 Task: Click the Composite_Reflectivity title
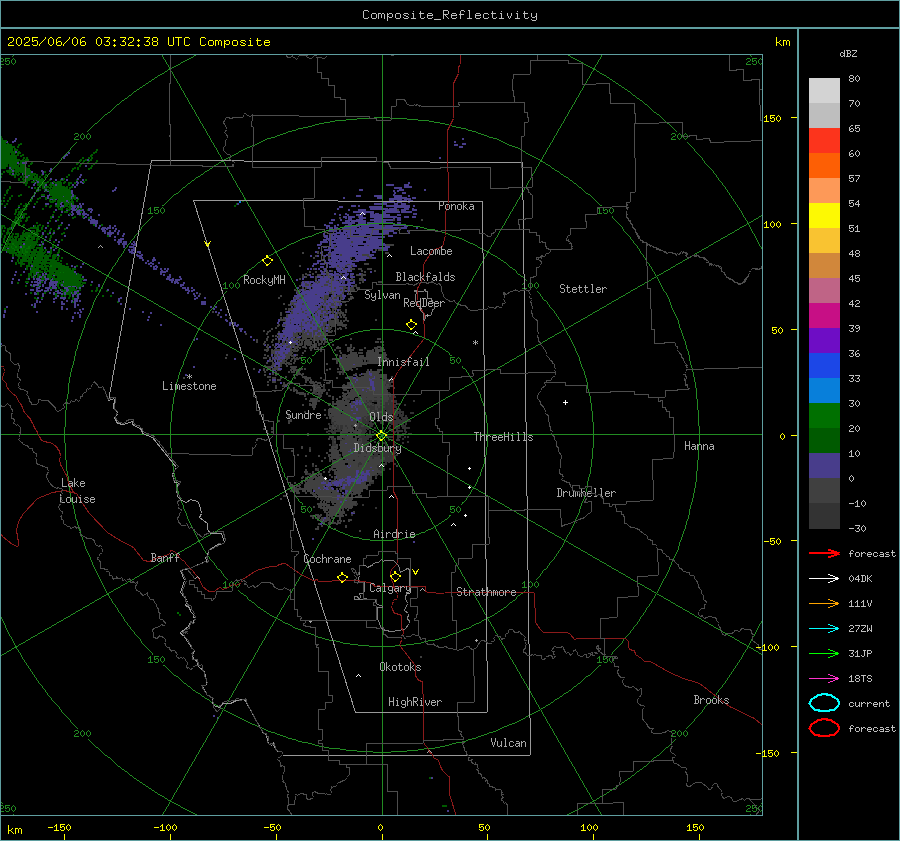[x=449, y=15]
